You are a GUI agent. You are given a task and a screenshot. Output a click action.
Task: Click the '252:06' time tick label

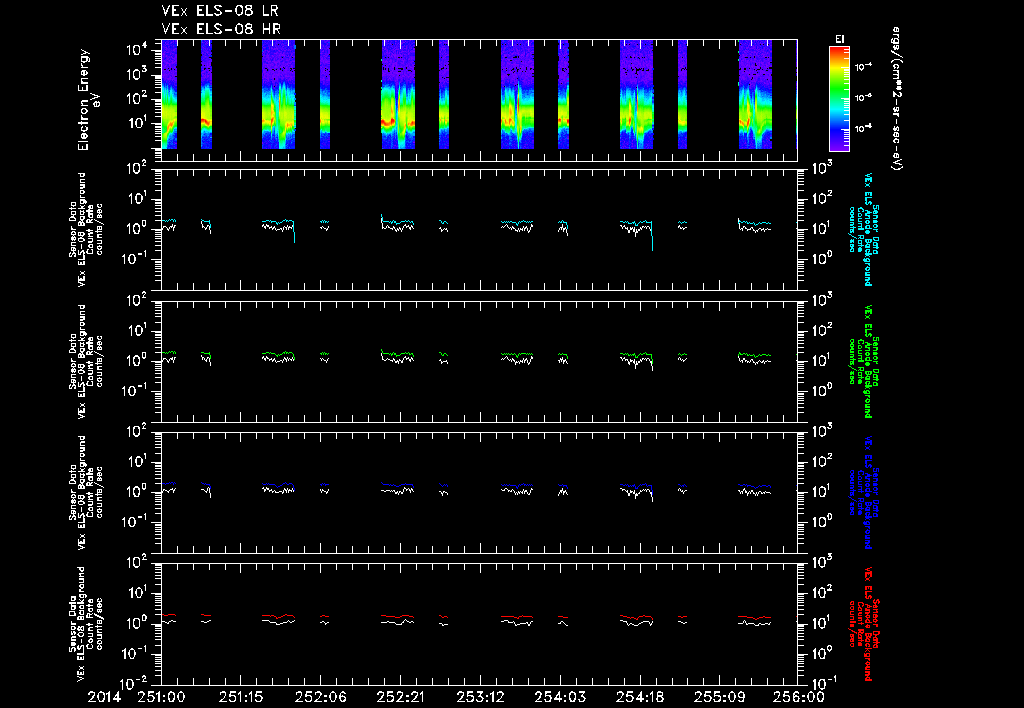[321, 698]
